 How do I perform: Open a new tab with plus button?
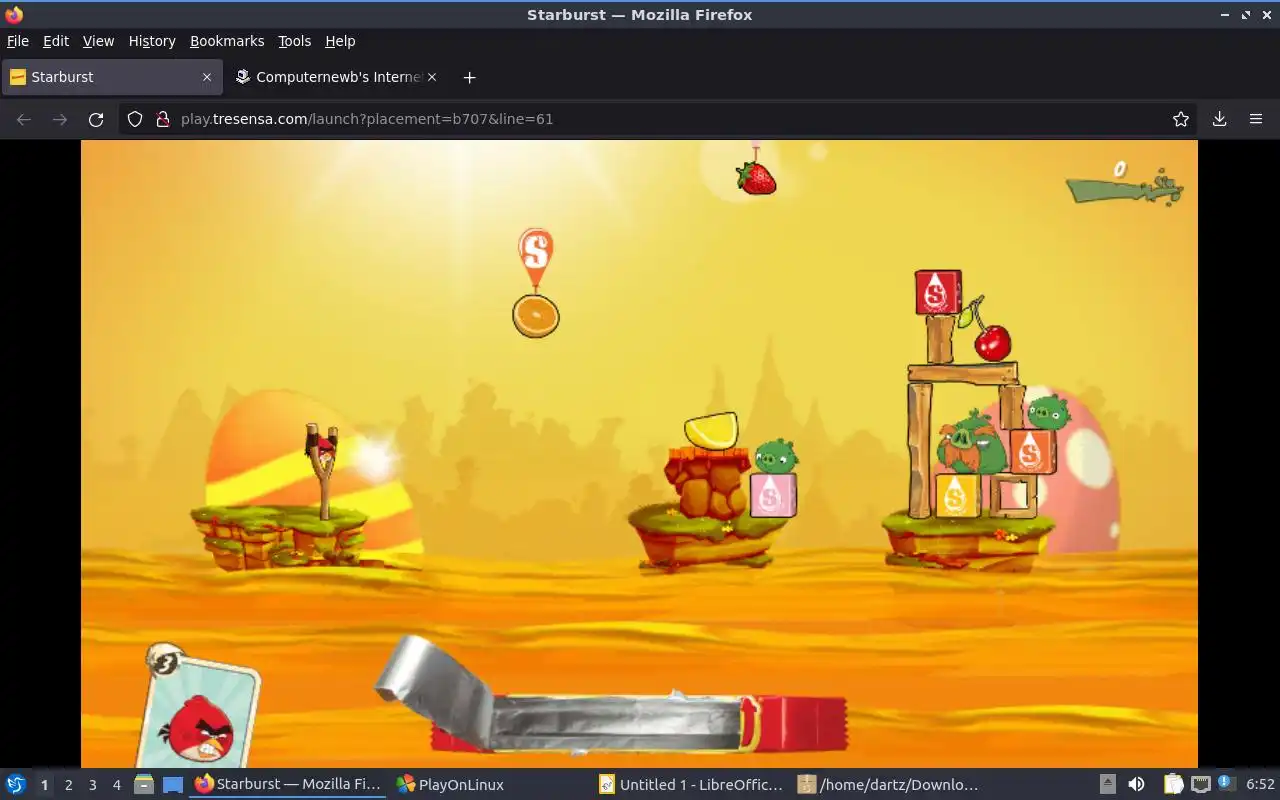469,77
